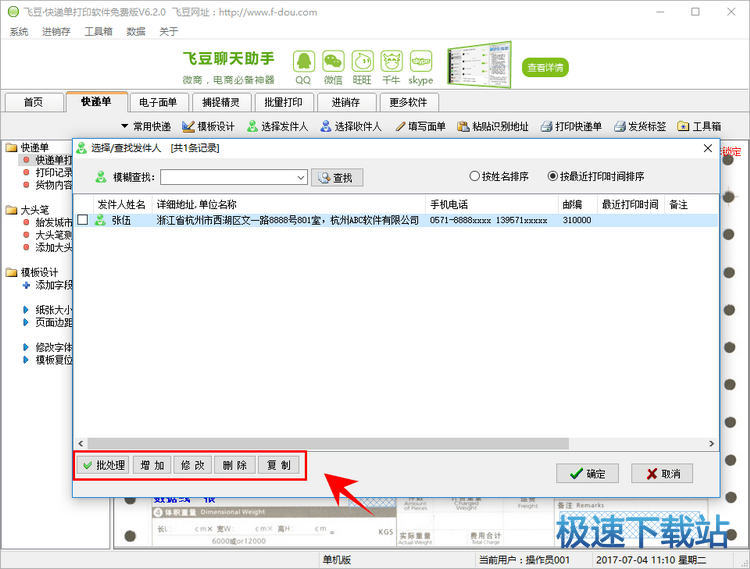Sort by 详细地址,单位名称 column header
Screen dimensions: 750x569
[288, 205]
